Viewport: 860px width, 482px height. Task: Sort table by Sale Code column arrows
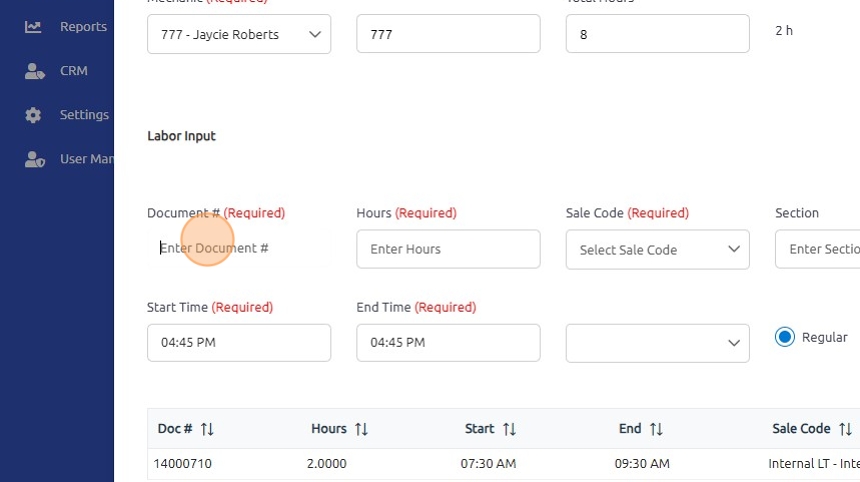tap(845, 429)
